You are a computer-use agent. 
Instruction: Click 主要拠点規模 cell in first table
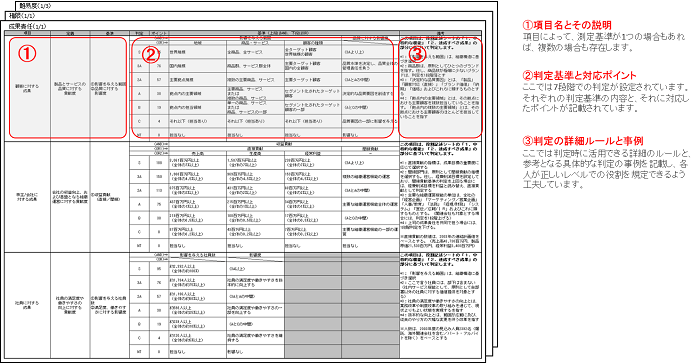197,80
